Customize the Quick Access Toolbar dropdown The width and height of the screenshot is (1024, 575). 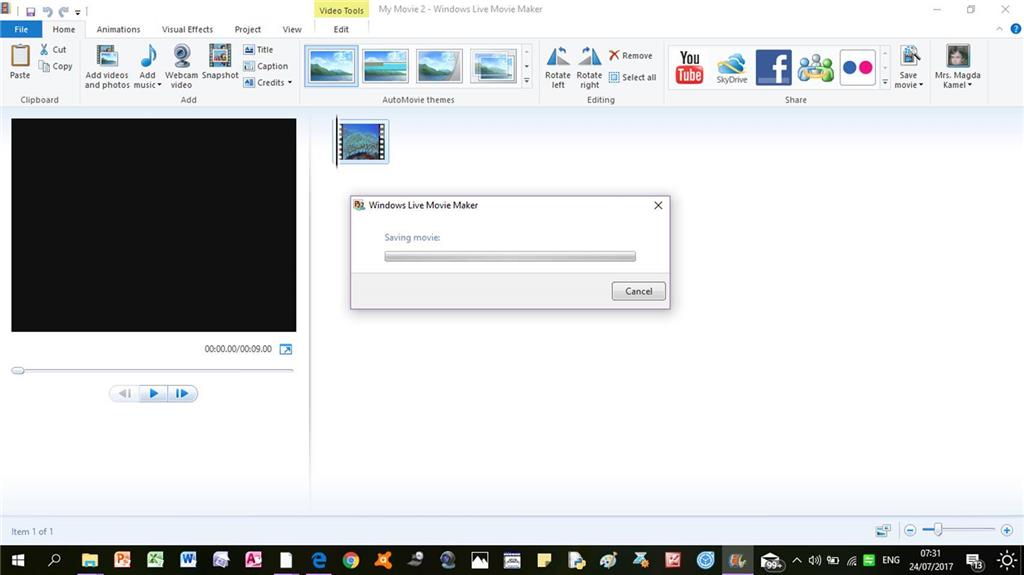point(77,12)
